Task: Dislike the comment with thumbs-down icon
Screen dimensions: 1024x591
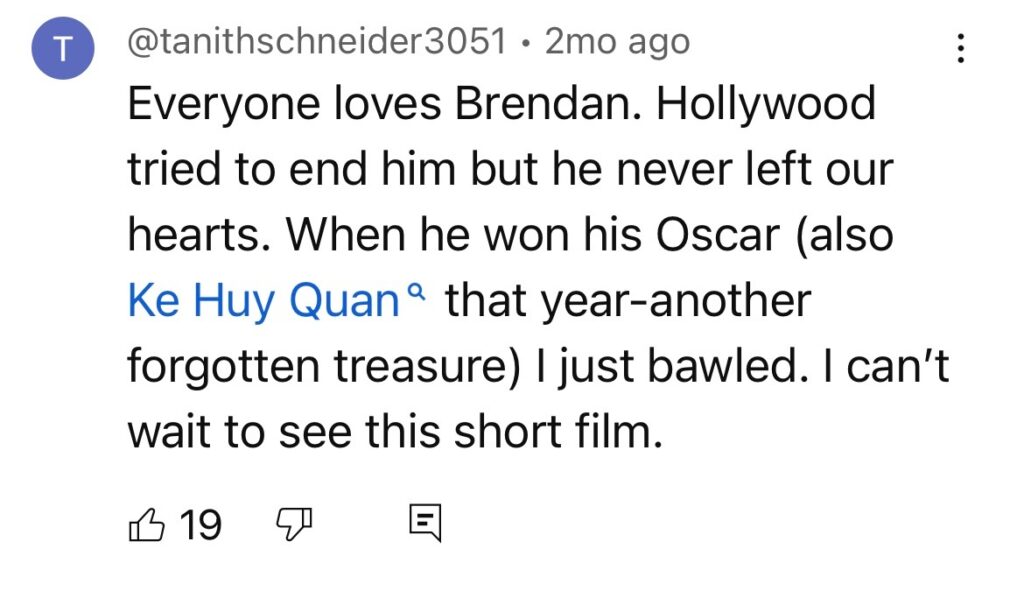Action: tap(294, 524)
